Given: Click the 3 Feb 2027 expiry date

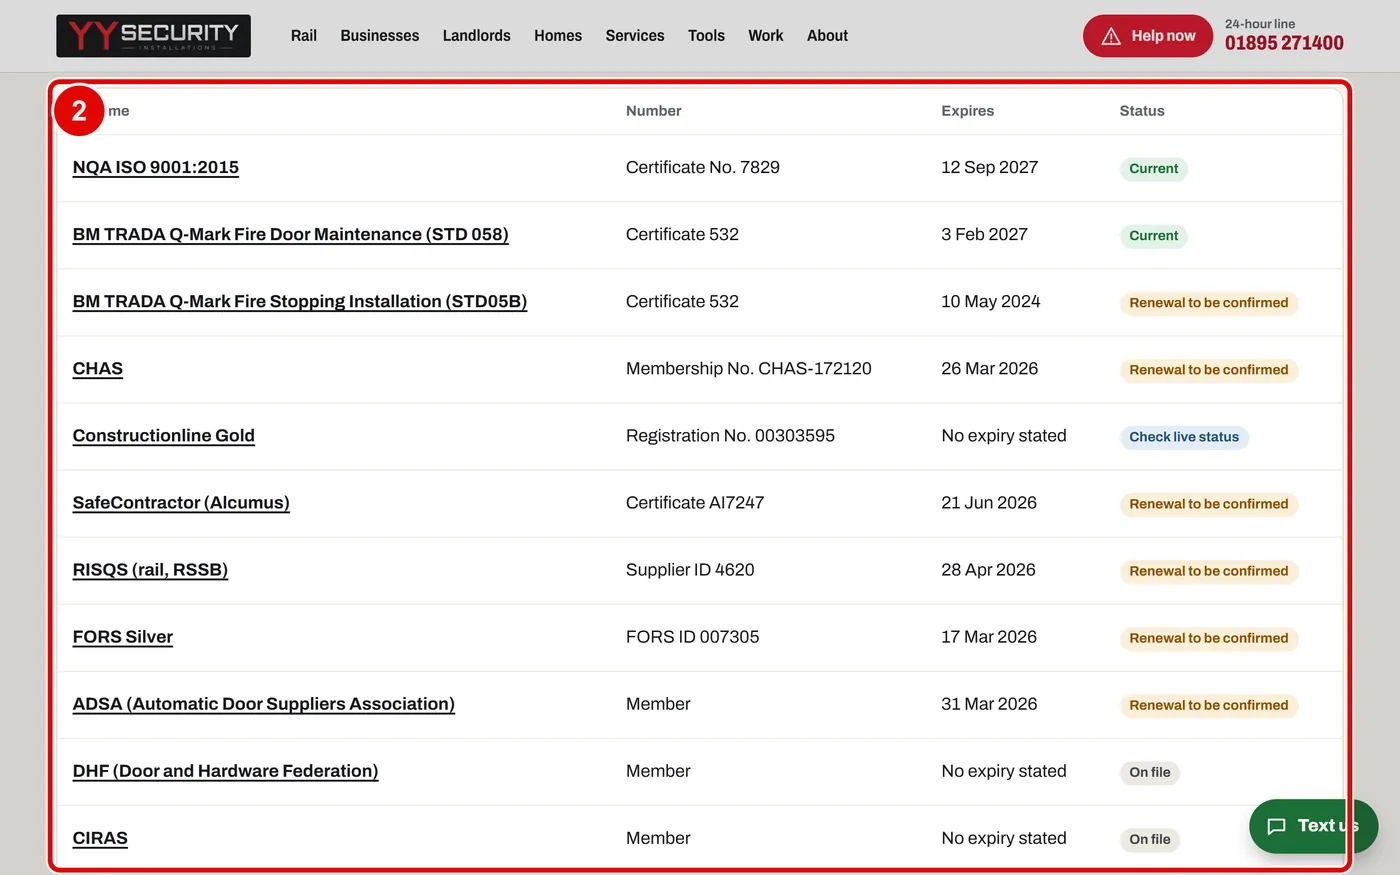Looking at the screenshot, I should pyautogui.click(x=984, y=235).
